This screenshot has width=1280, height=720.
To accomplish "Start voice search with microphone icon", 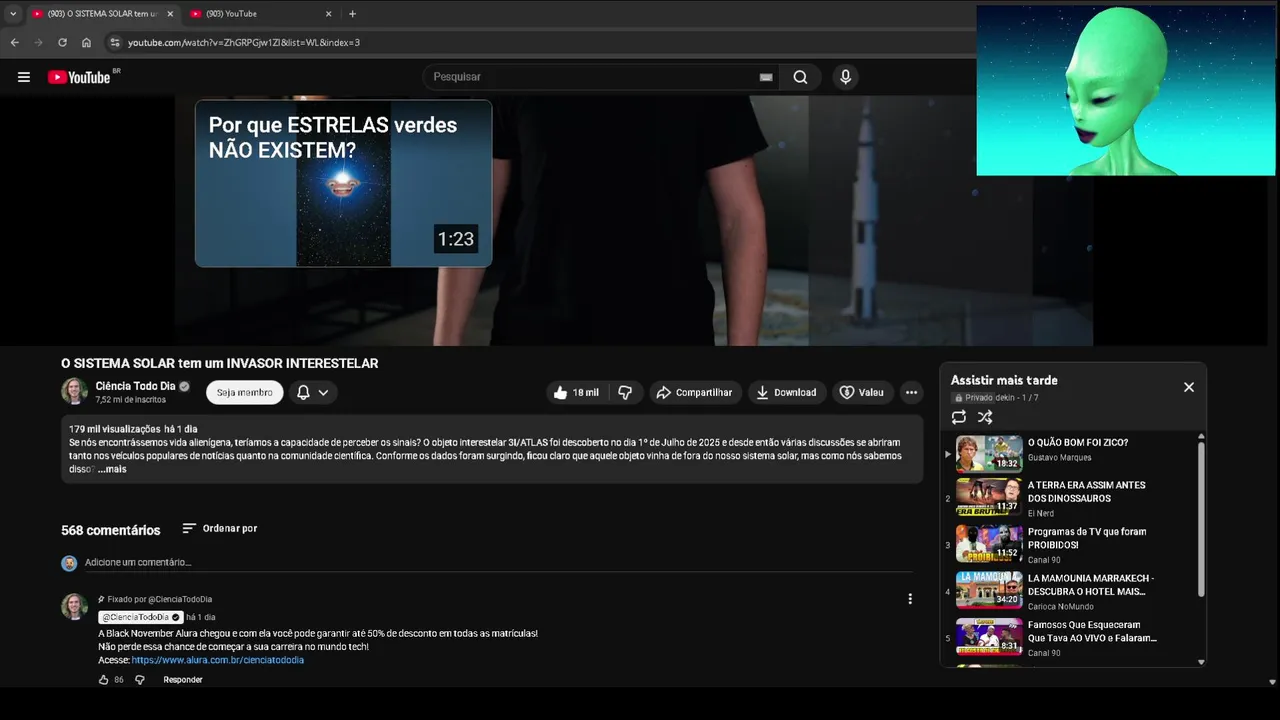I will [x=846, y=77].
